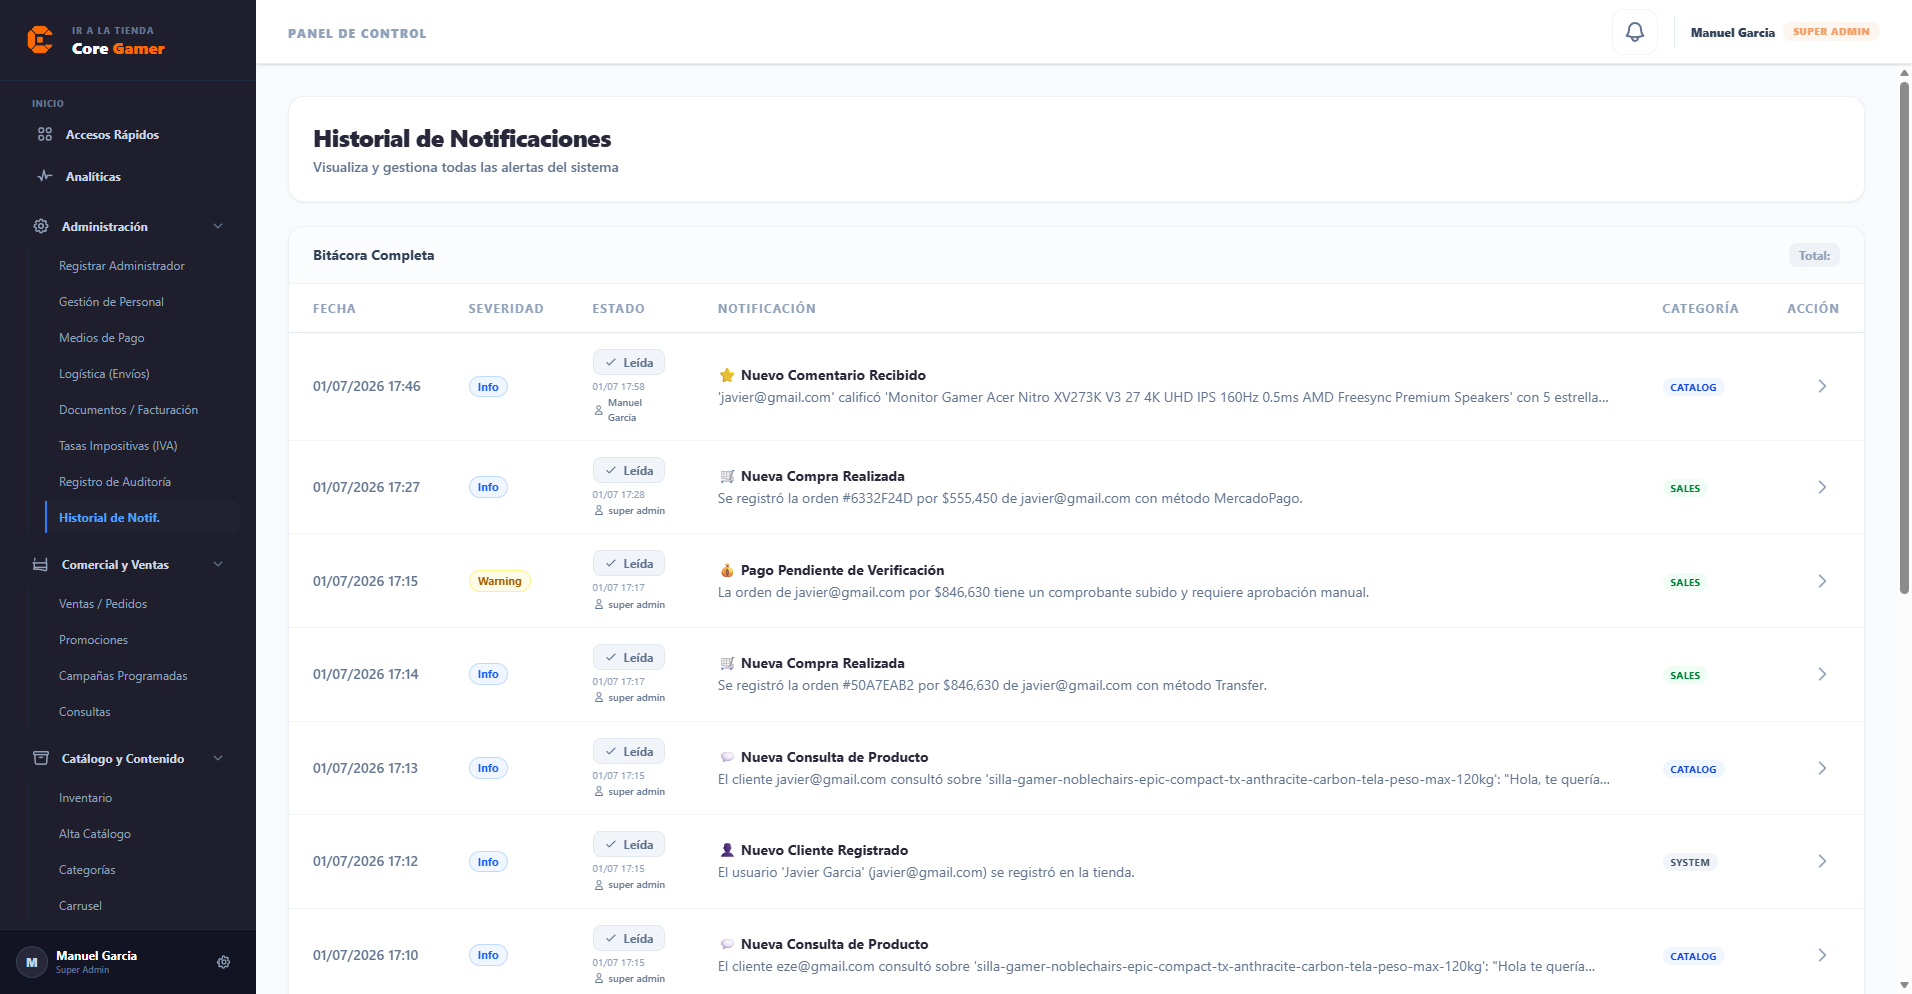Click Leída status of 17:46 notification
Viewport: 1912px width, 994px height.
(x=629, y=362)
